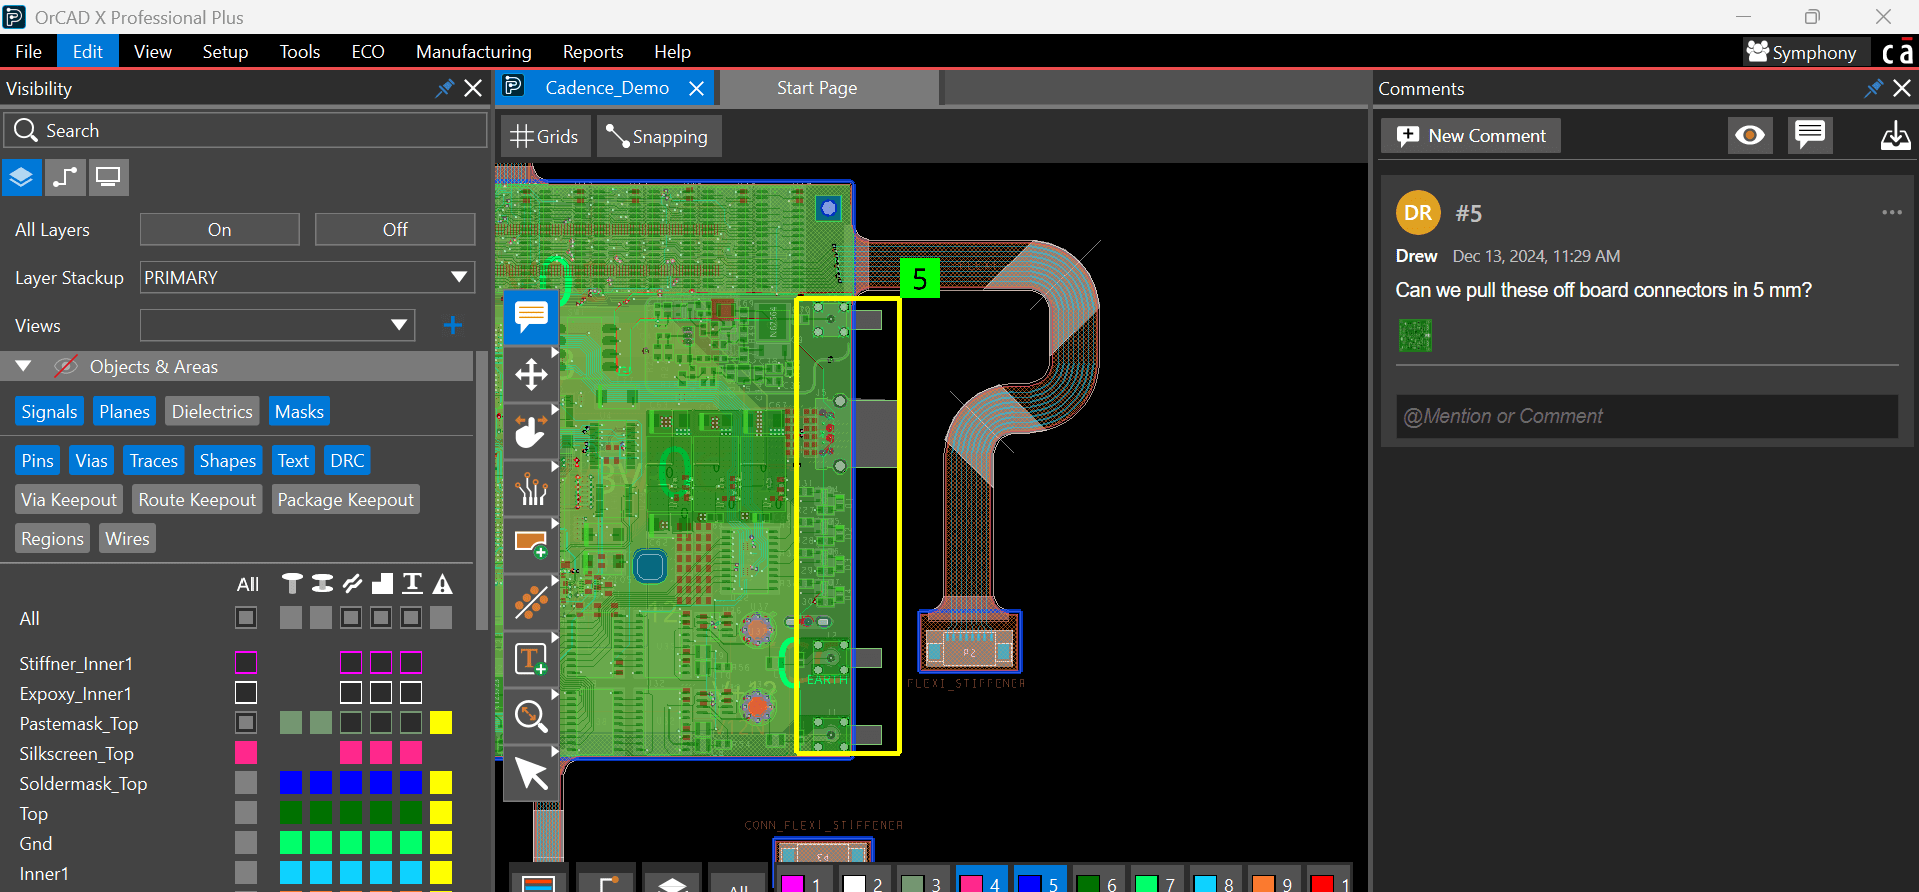Click the Visibility panel Search field
1919x892 pixels.
246,130
